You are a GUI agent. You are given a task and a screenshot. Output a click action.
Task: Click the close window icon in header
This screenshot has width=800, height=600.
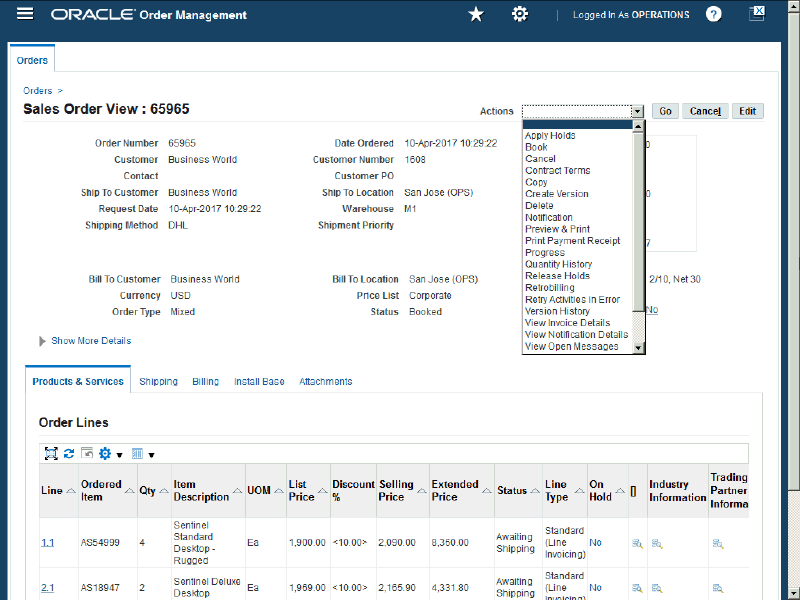pos(757,13)
